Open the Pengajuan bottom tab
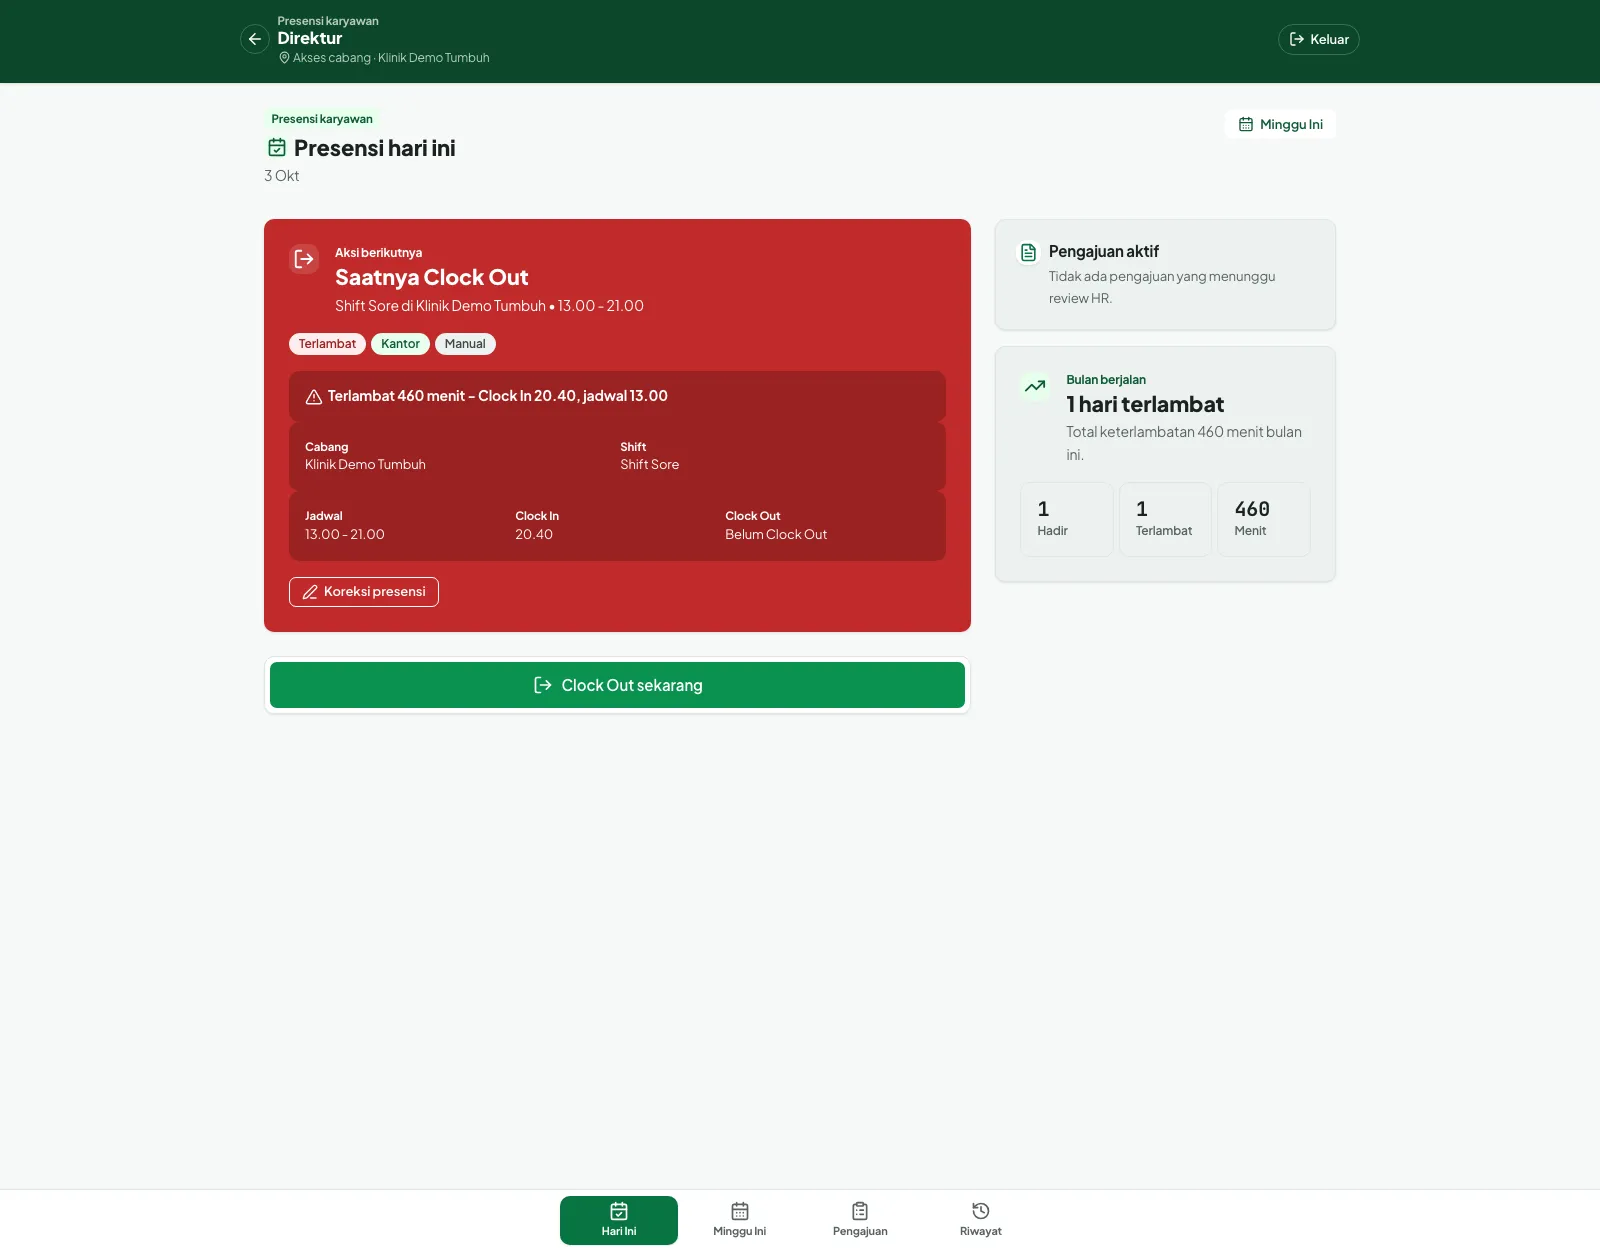The image size is (1600, 1250). pyautogui.click(x=860, y=1220)
